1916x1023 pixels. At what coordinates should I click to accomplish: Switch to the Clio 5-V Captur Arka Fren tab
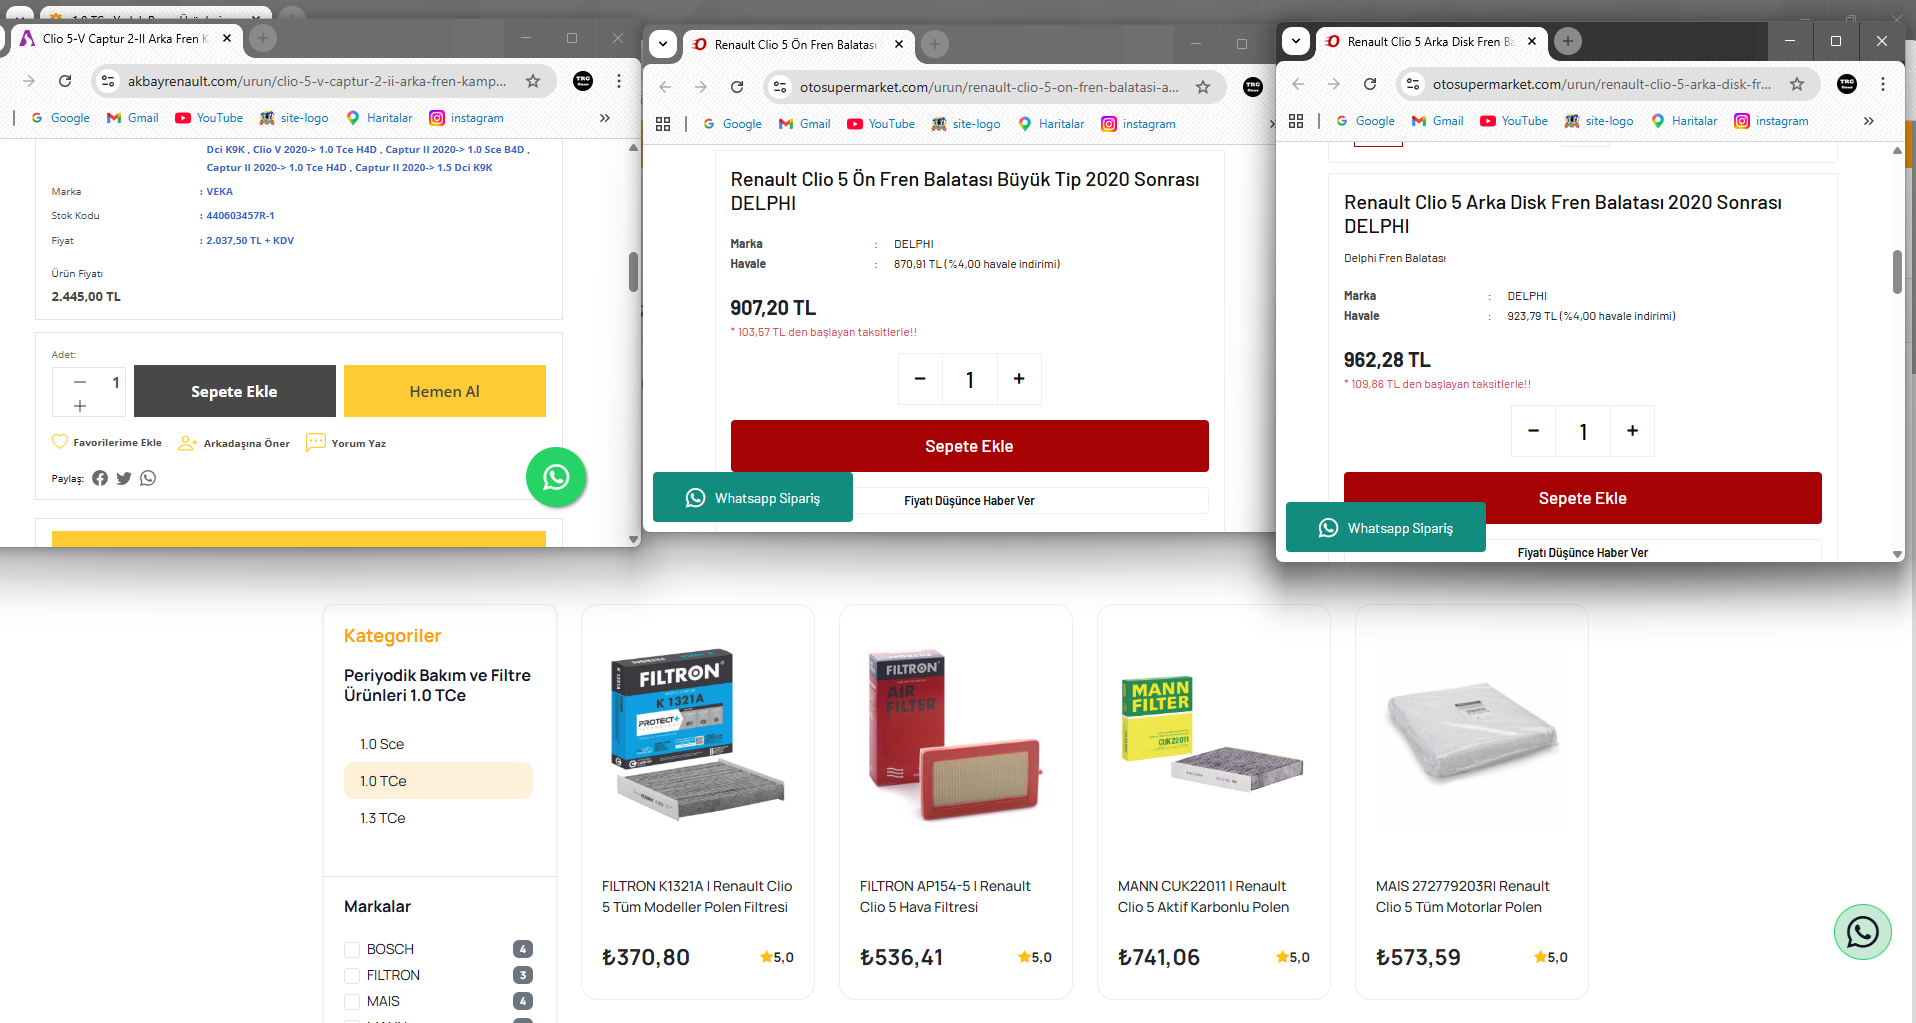[x=125, y=39]
